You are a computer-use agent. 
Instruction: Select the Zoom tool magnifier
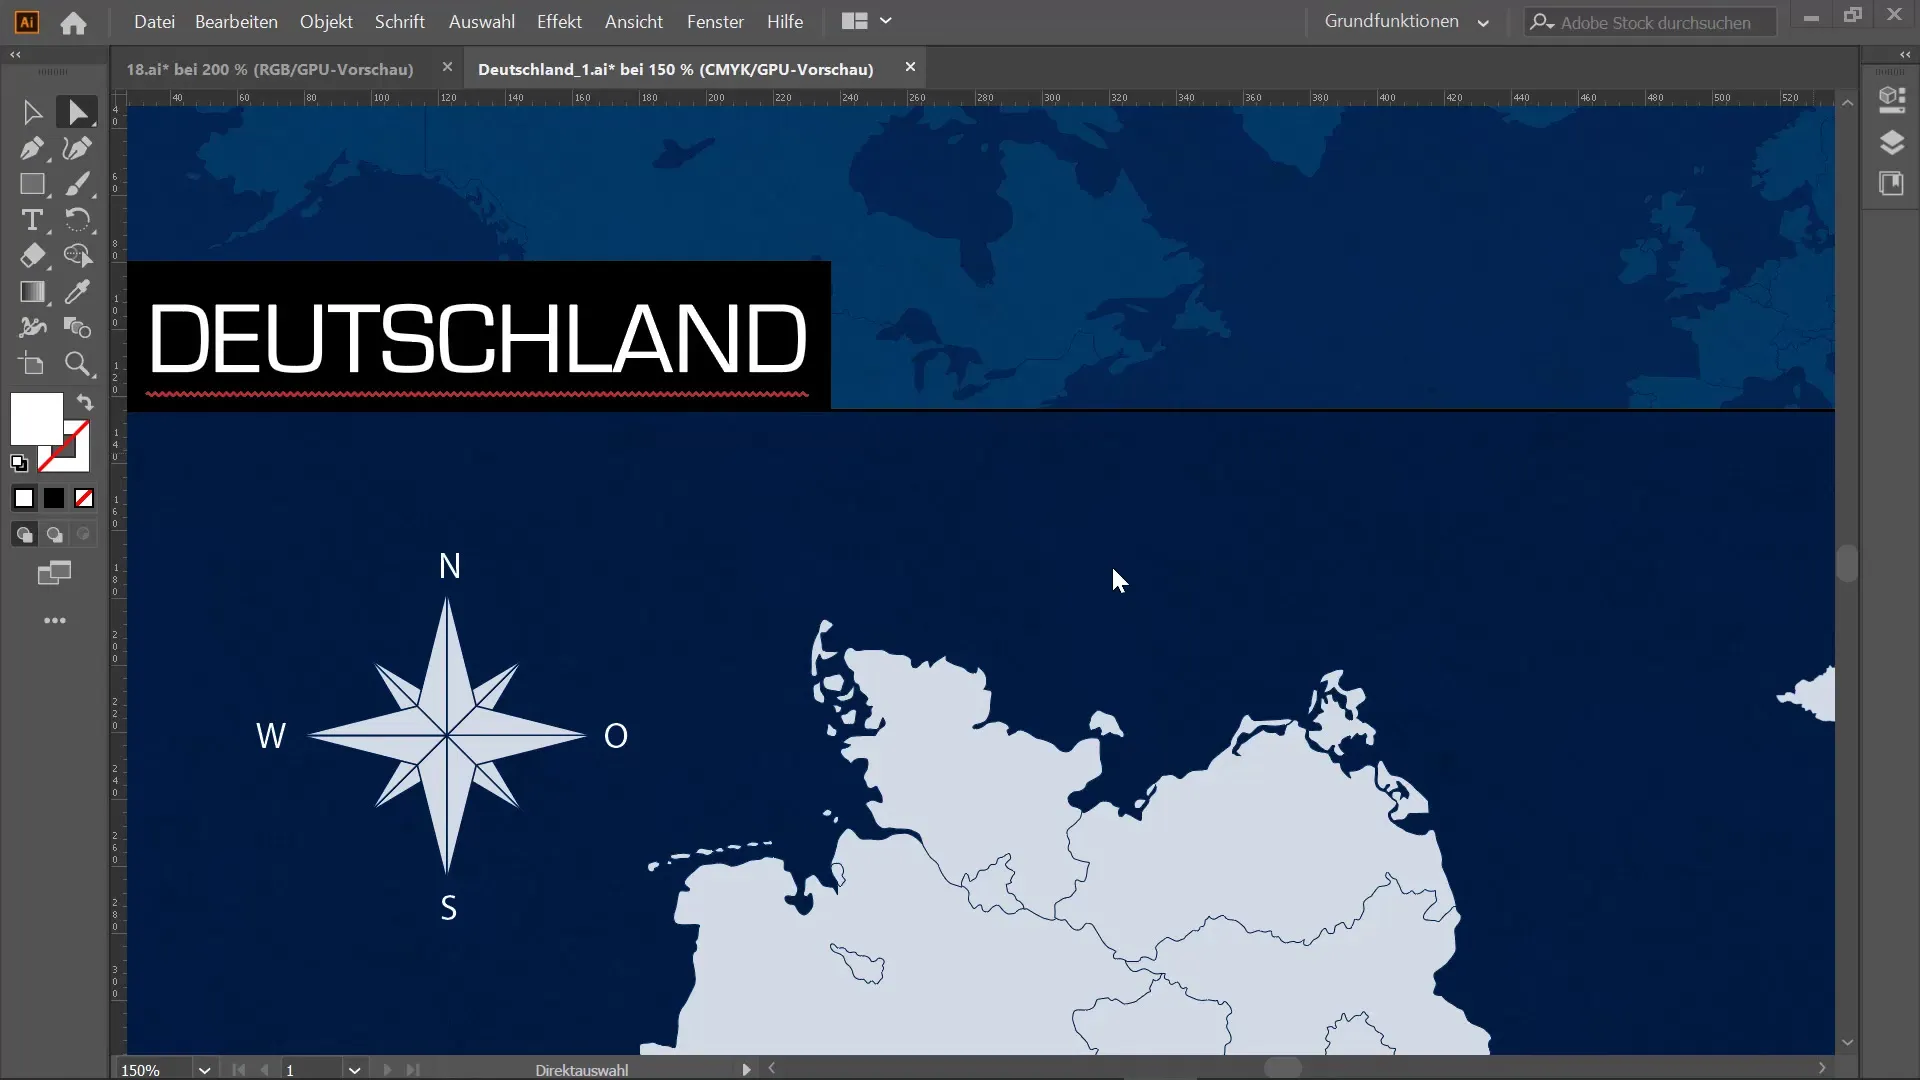click(x=77, y=364)
